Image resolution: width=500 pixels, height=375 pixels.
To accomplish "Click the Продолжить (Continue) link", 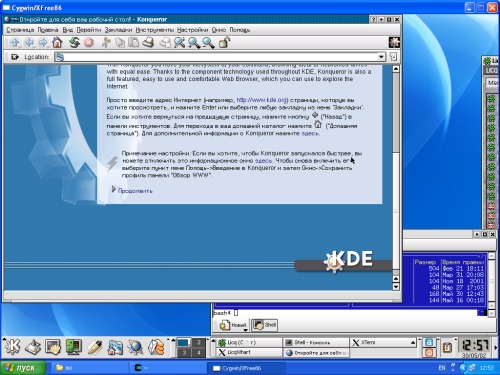I will point(135,191).
